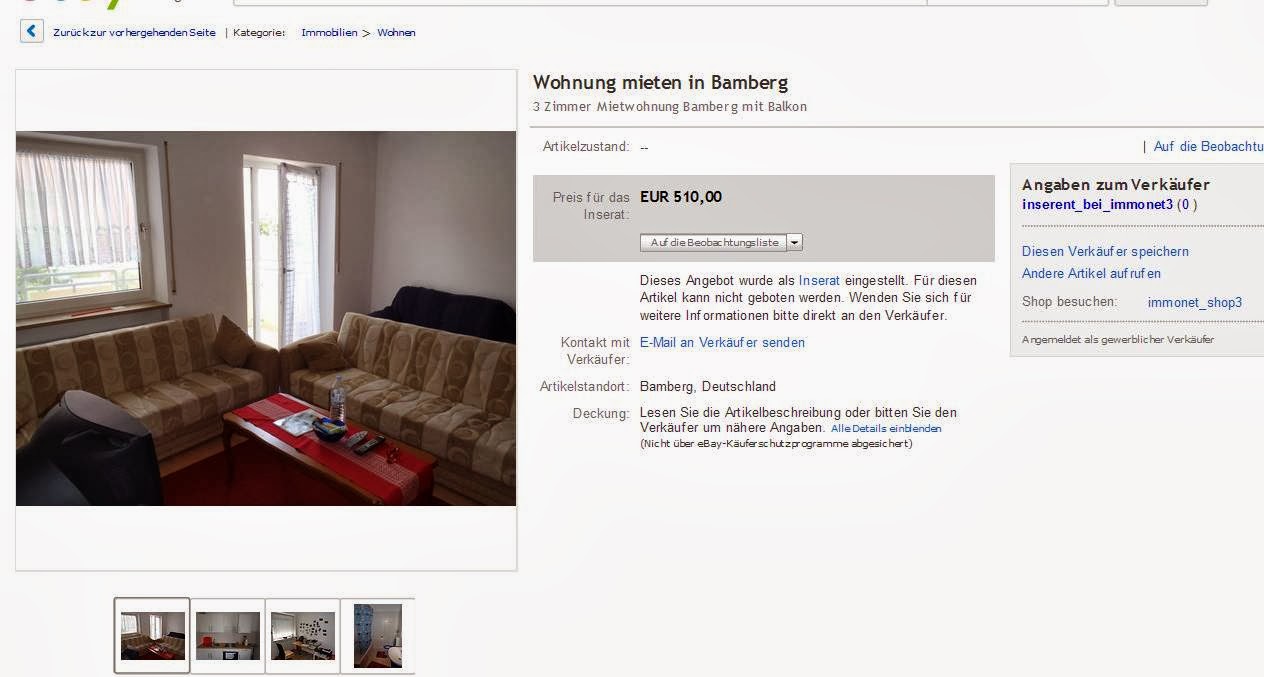The width and height of the screenshot is (1264, 677).
Task: Expand 'Alle Details einblenden' link
Action: tap(886, 428)
